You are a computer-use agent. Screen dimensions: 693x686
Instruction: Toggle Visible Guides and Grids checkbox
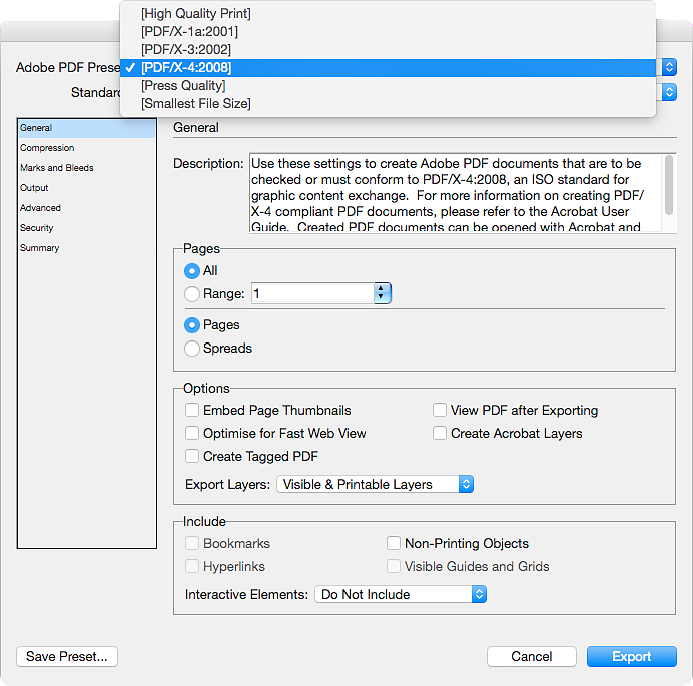coord(394,566)
